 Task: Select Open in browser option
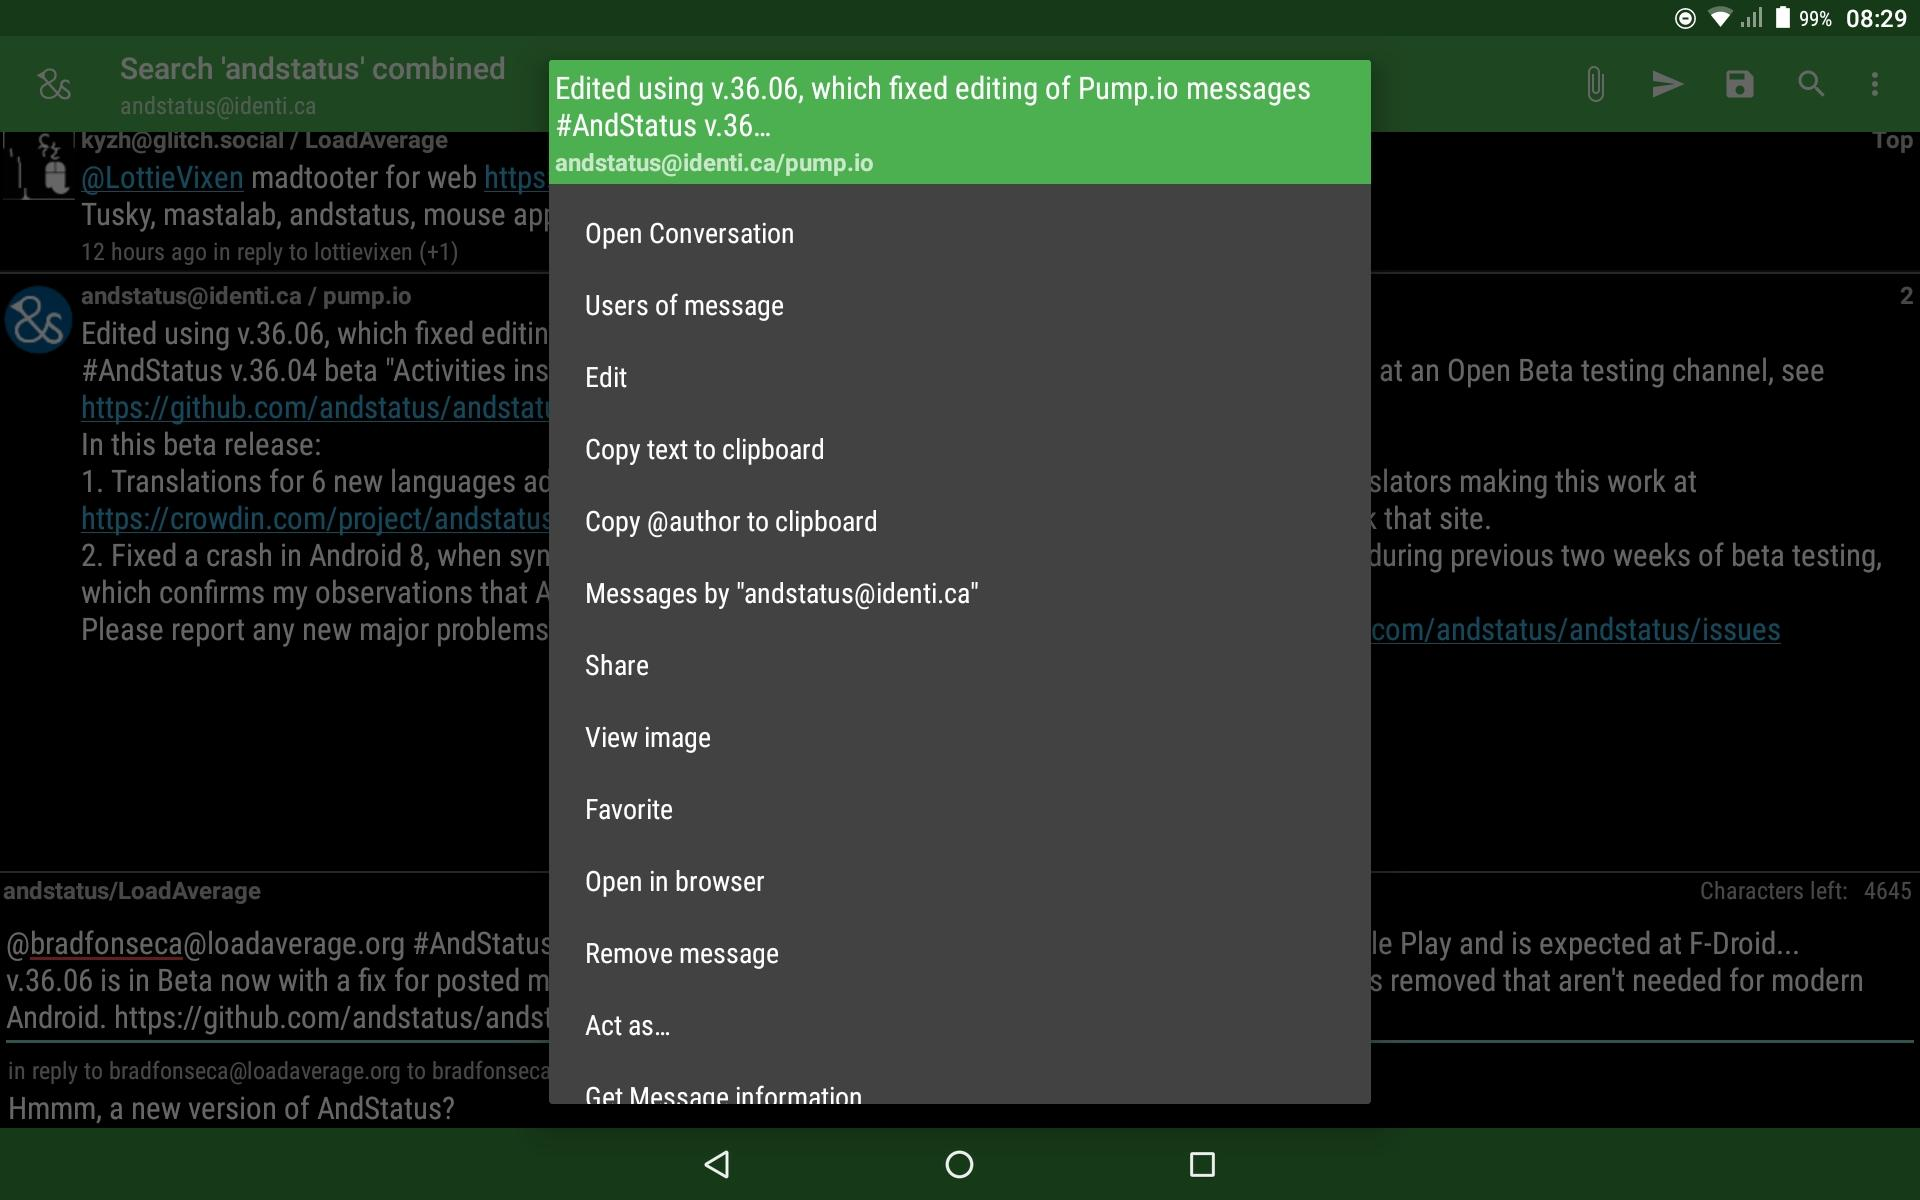[x=959, y=882]
